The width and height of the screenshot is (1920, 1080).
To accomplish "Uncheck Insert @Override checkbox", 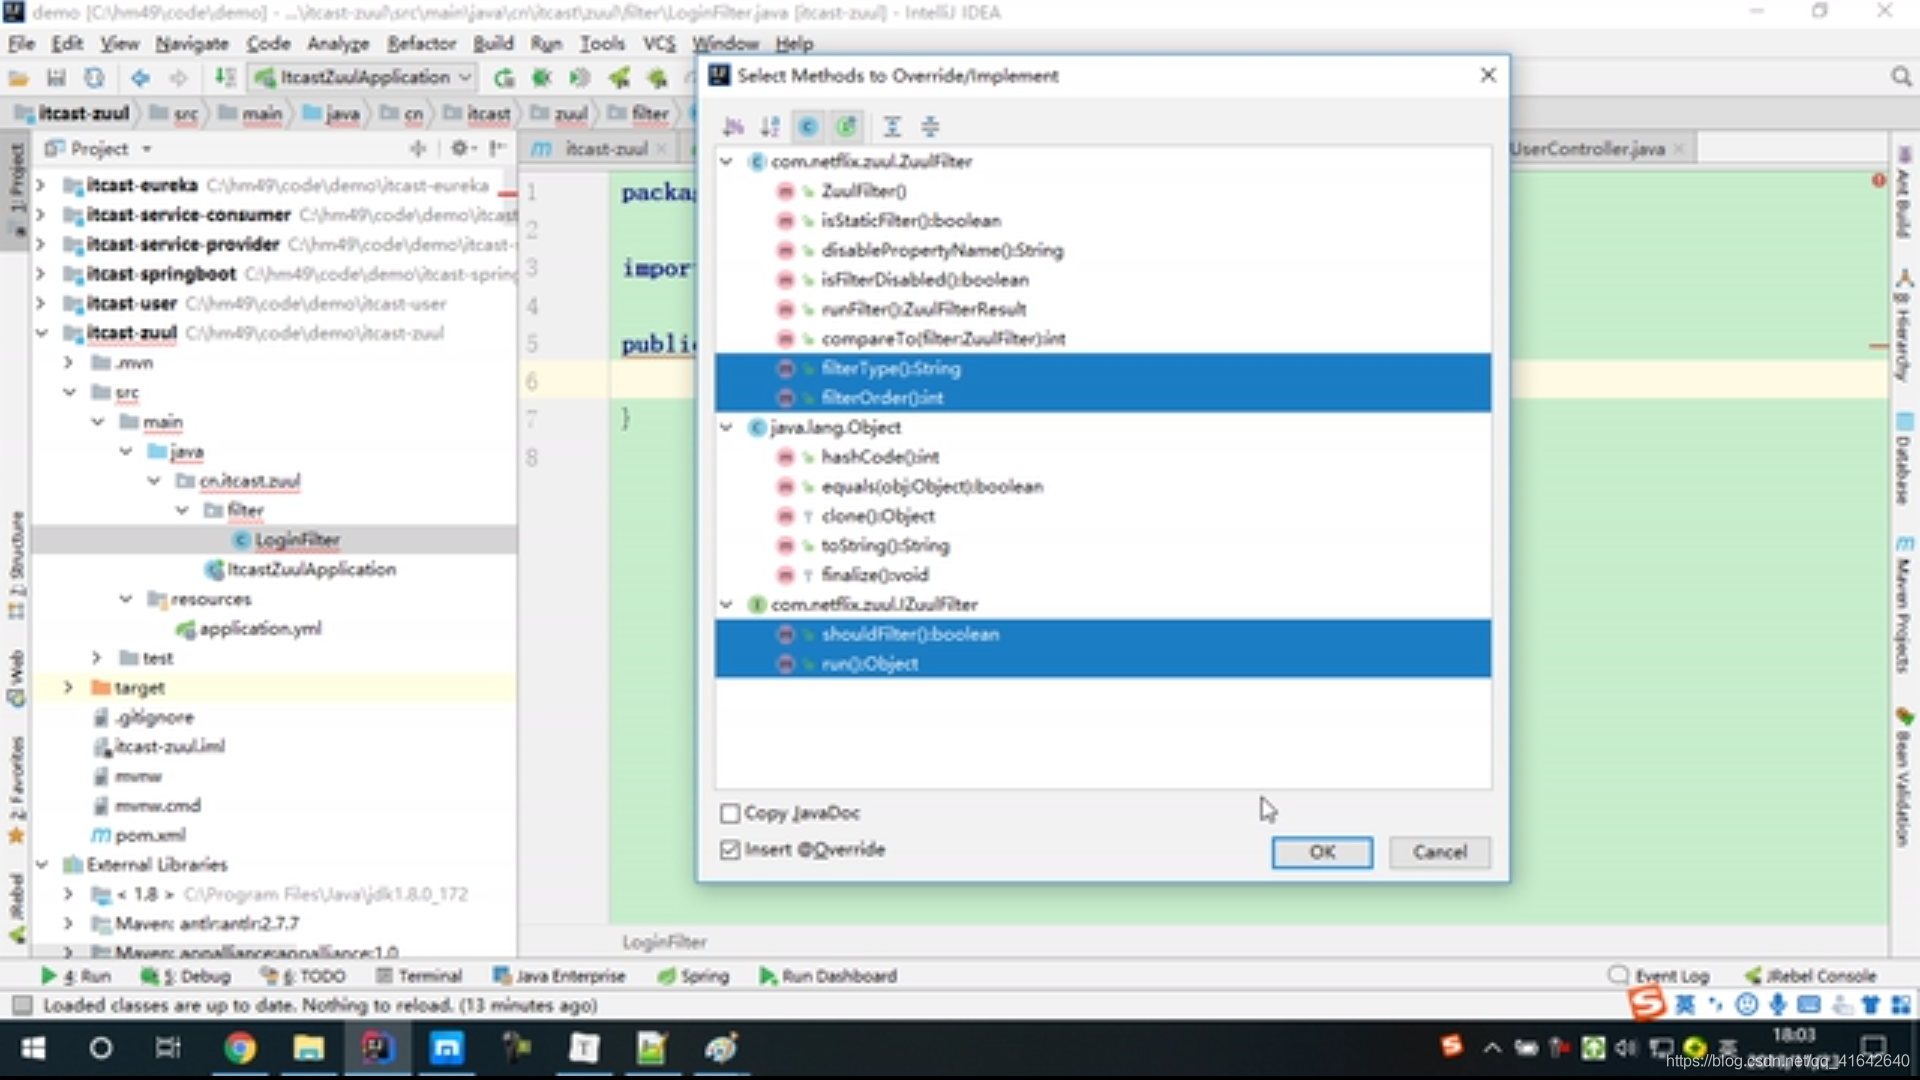I will (730, 850).
